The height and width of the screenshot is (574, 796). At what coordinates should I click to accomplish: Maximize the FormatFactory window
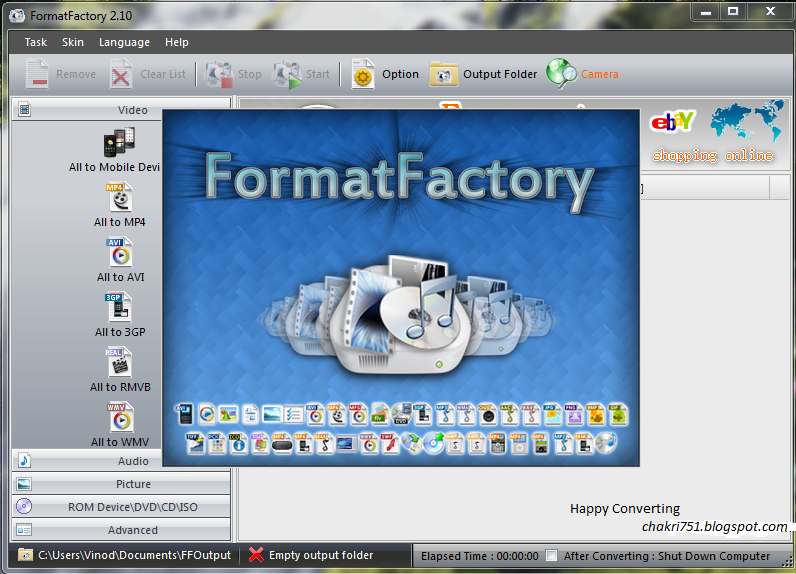click(x=733, y=11)
